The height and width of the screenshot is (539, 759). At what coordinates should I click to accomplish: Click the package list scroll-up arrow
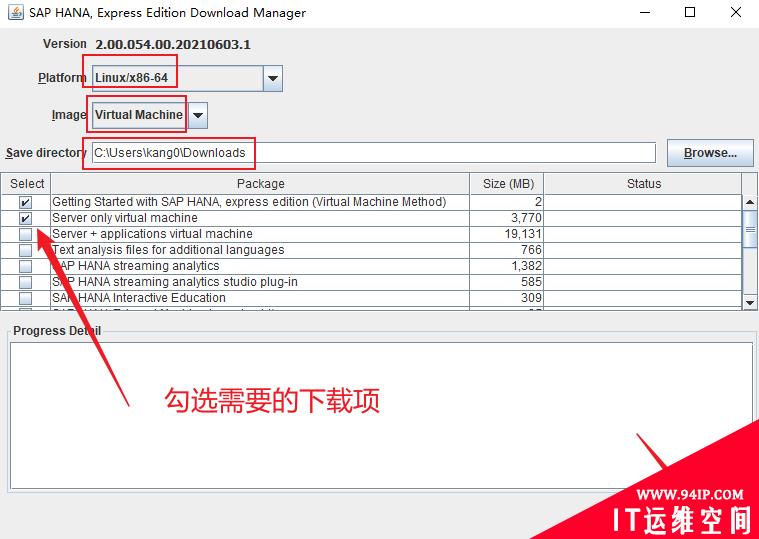[x=750, y=202]
